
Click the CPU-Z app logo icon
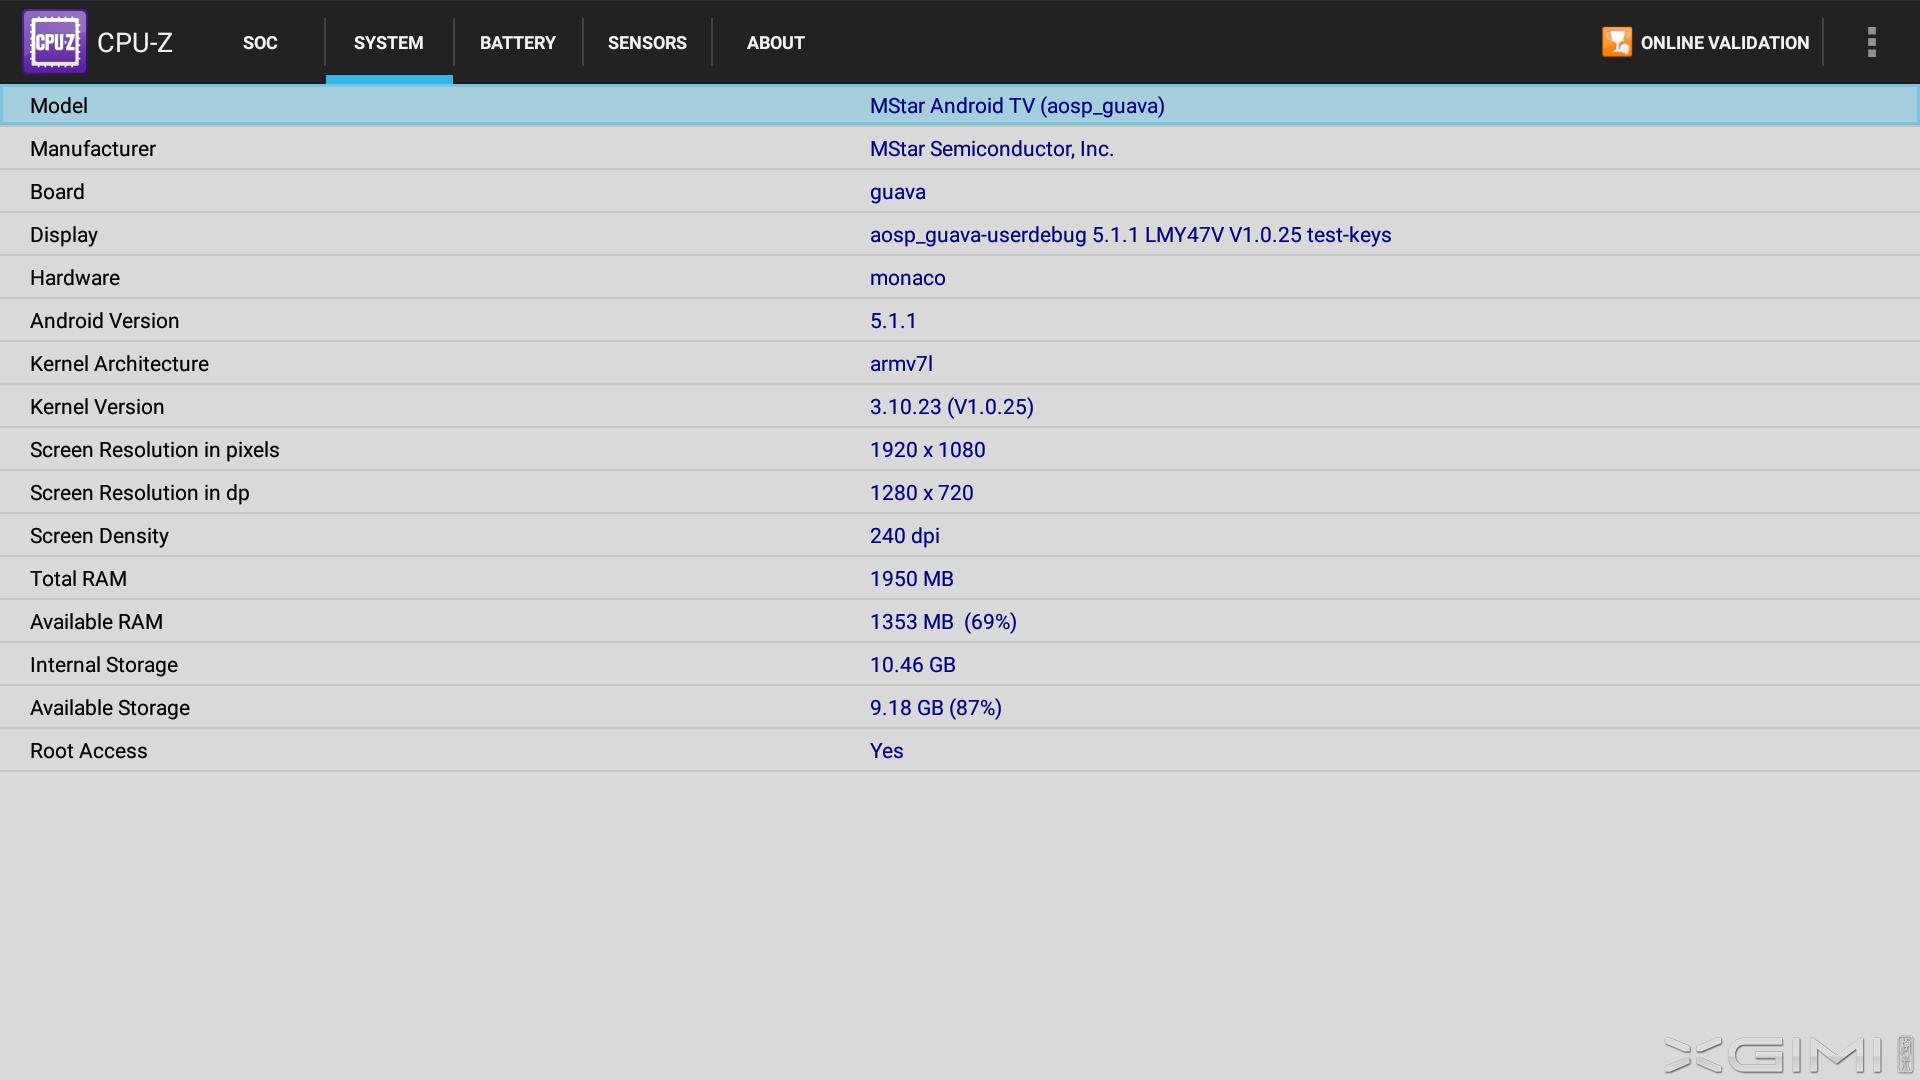pos(55,42)
